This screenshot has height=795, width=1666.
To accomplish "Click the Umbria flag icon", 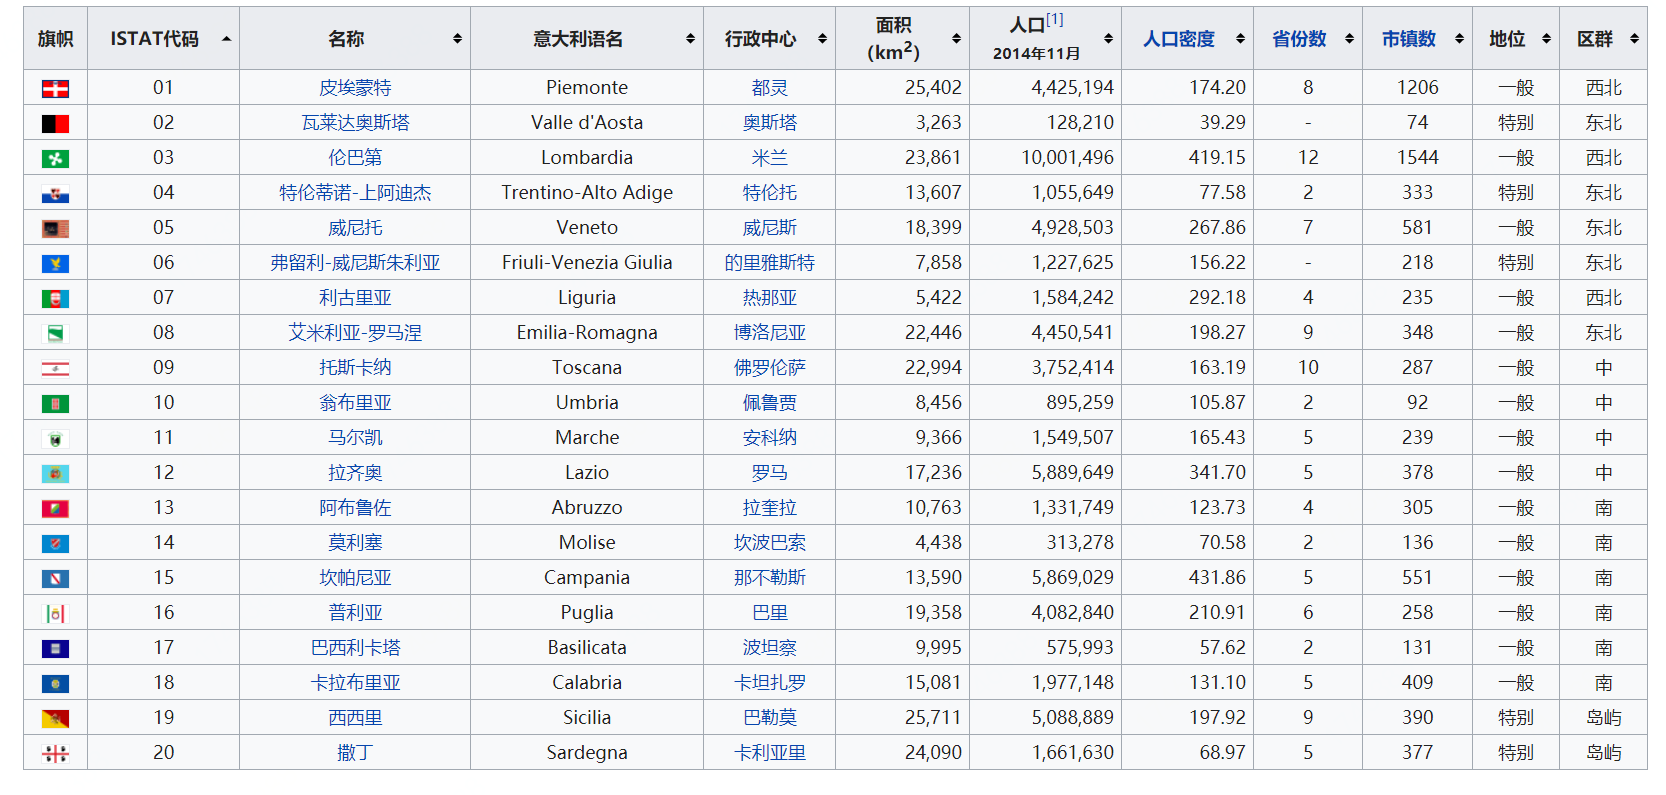I will click(x=55, y=404).
